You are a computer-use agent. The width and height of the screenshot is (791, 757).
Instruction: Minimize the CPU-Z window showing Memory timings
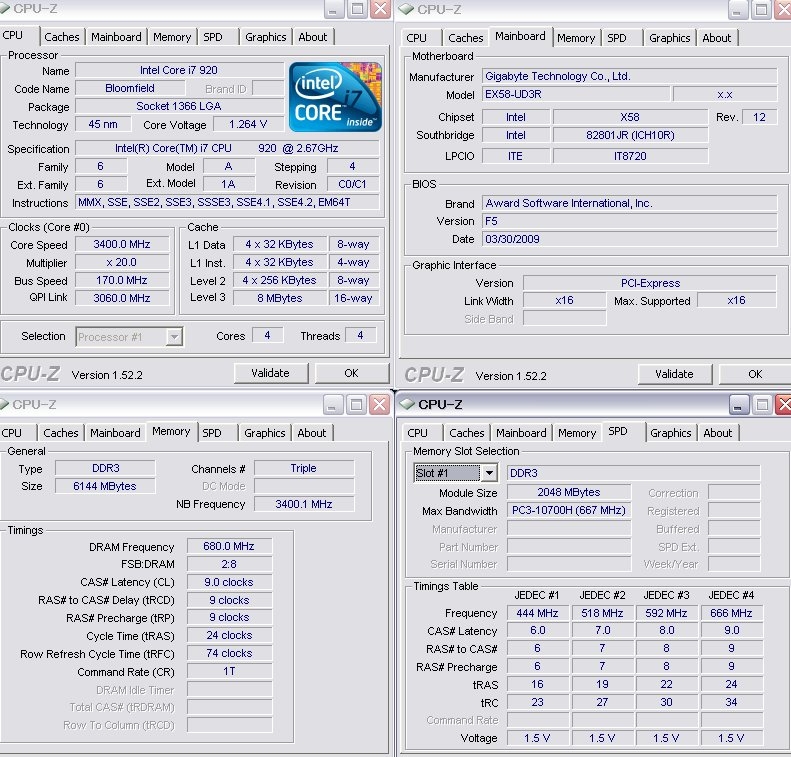coord(333,404)
